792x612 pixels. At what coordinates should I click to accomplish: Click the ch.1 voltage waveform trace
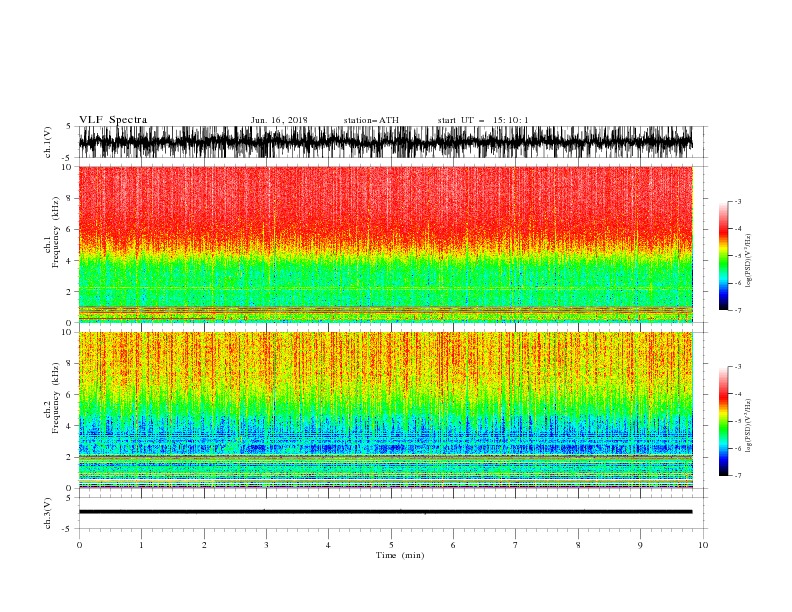(385, 142)
